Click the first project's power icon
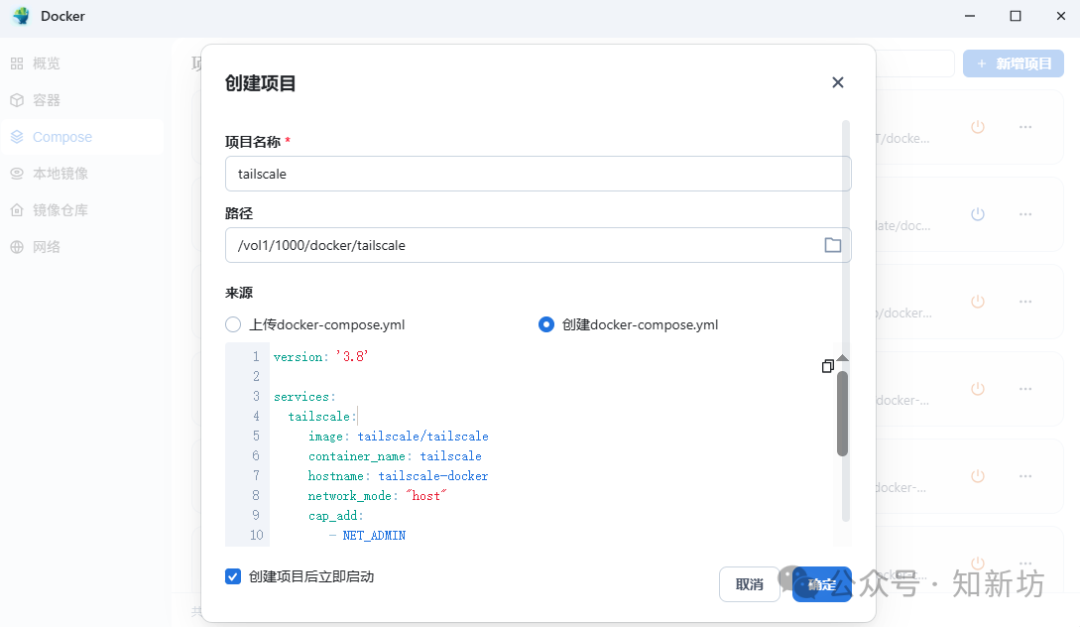This screenshot has height=627, width=1080. [x=978, y=127]
